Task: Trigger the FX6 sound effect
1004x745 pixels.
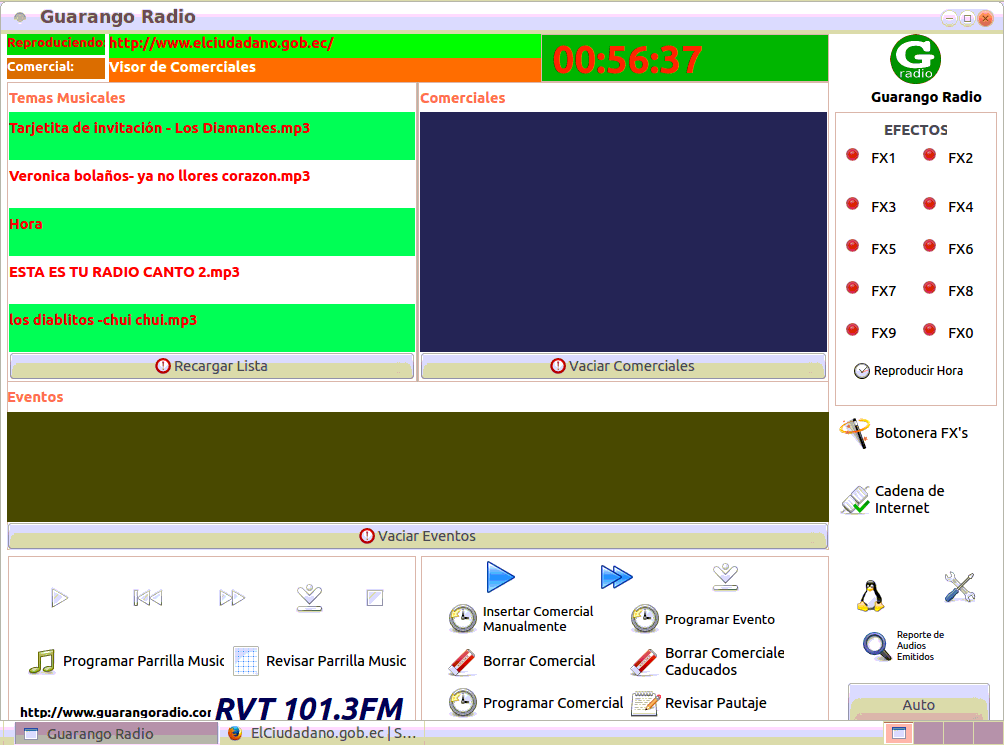Action: click(948, 248)
